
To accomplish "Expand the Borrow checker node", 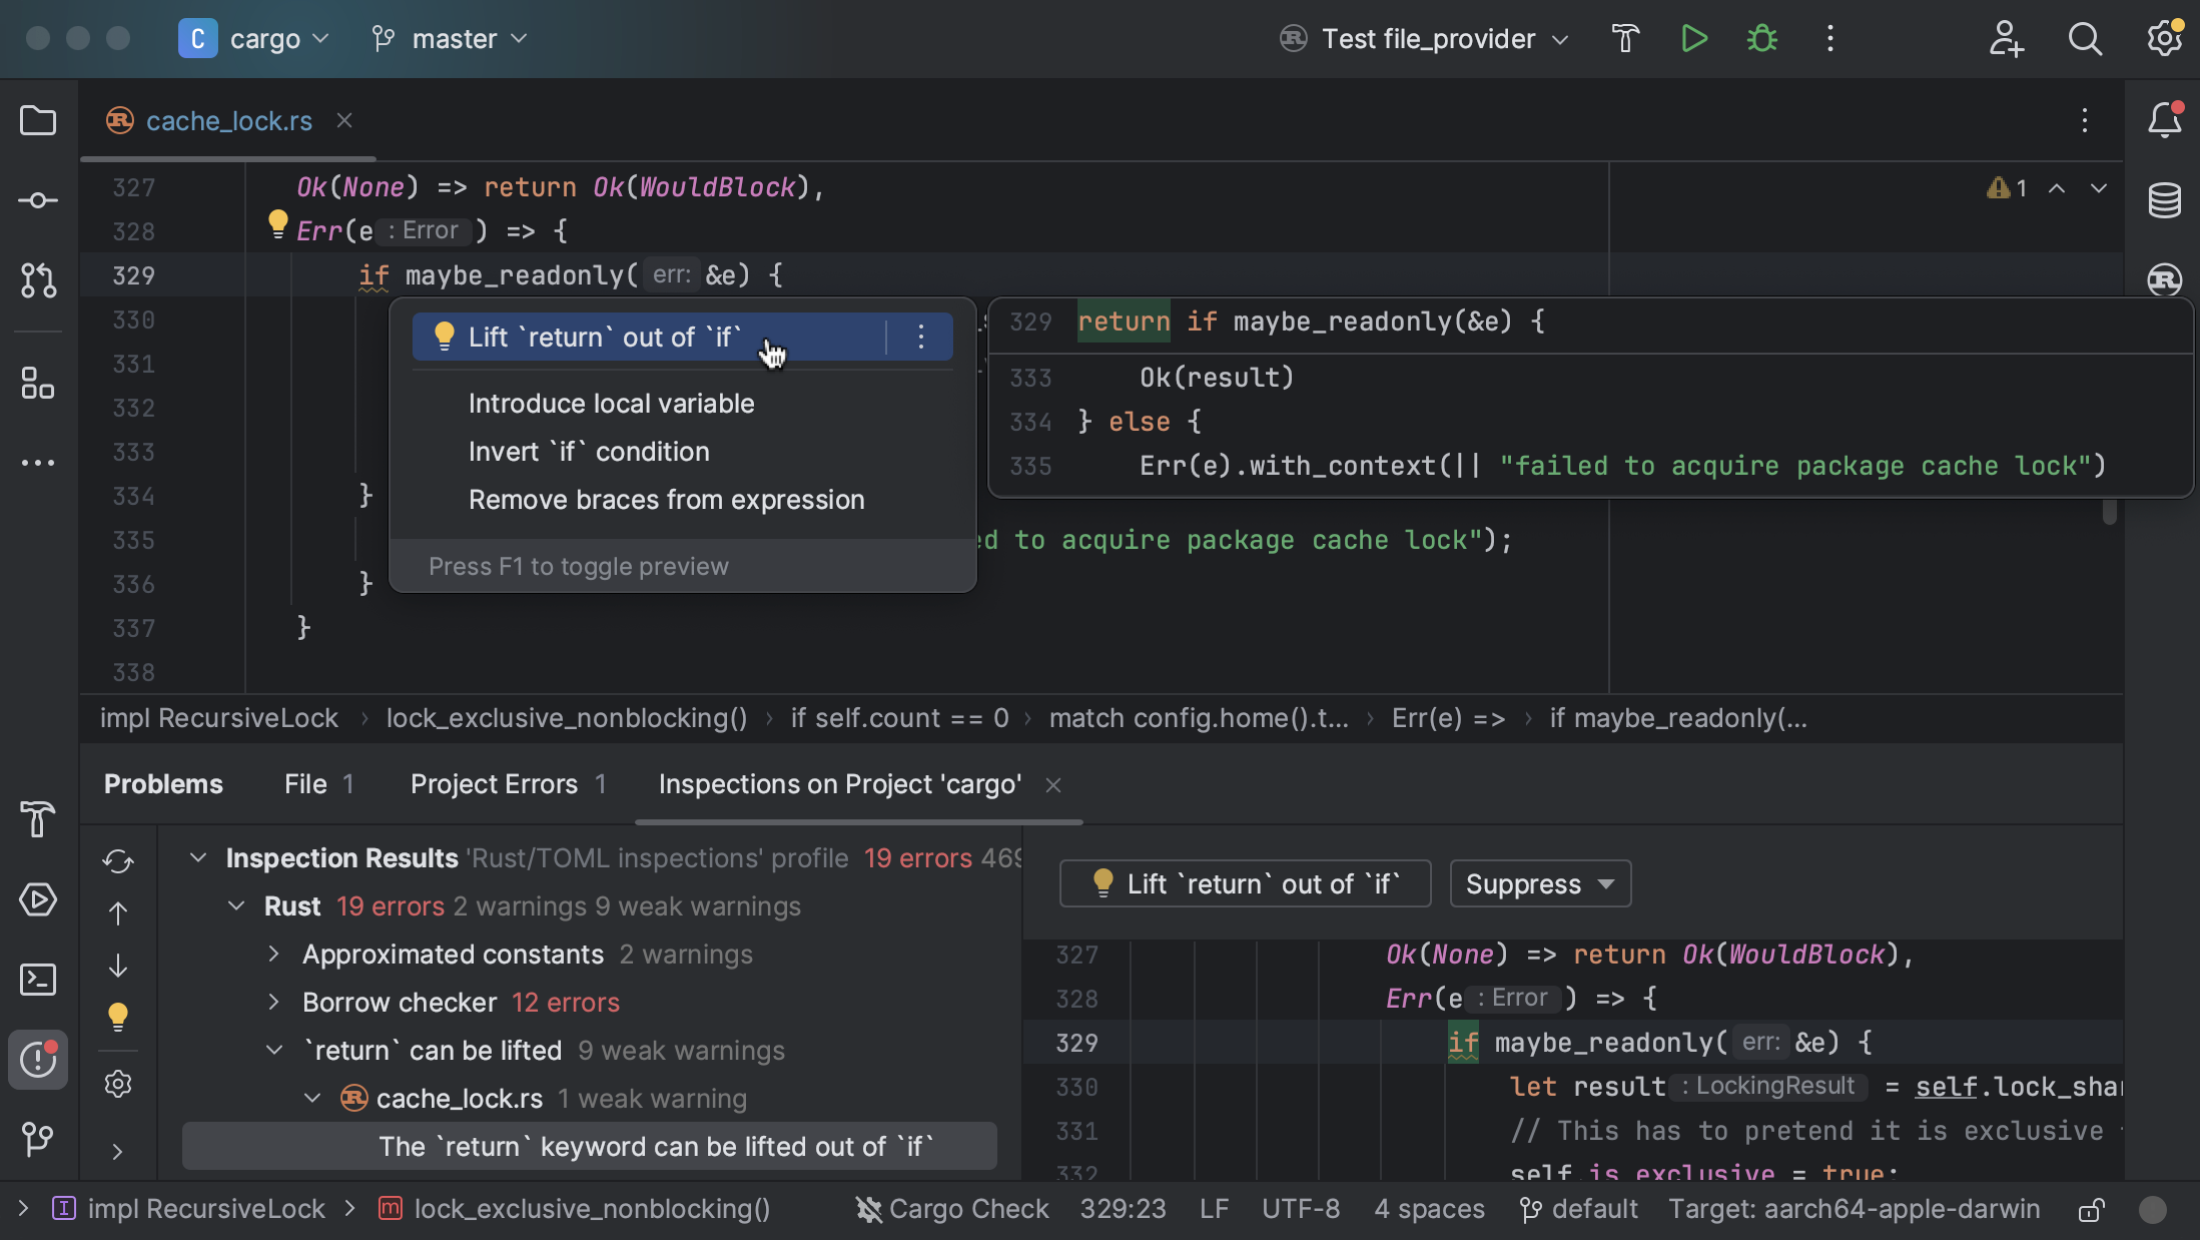I will coord(274,1002).
